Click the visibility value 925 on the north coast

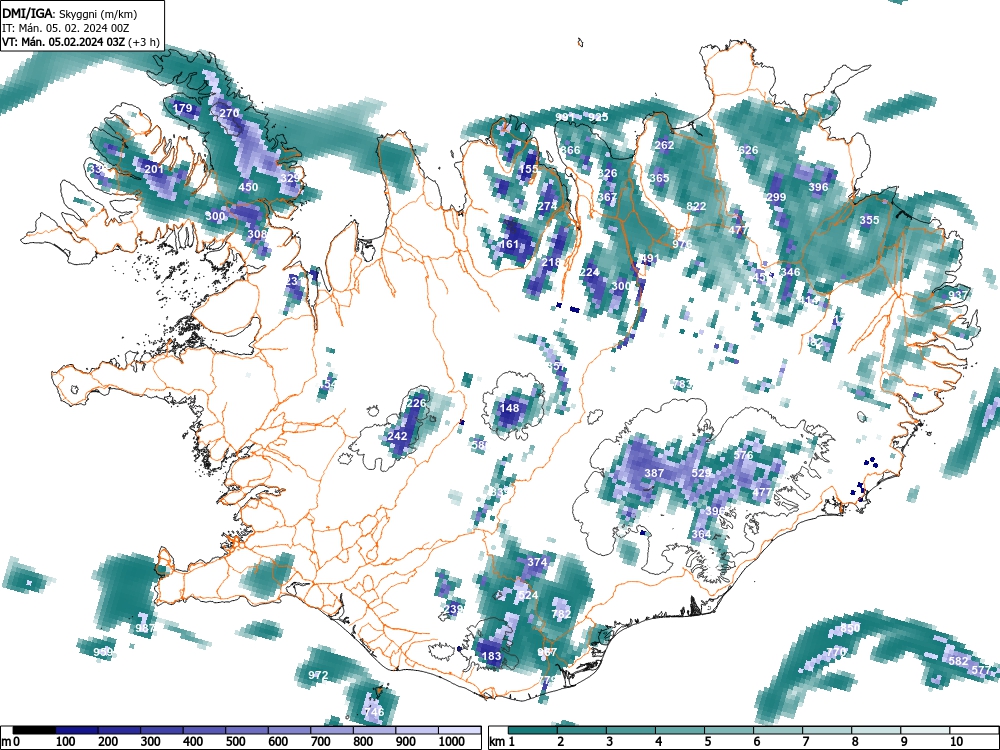coord(598,117)
